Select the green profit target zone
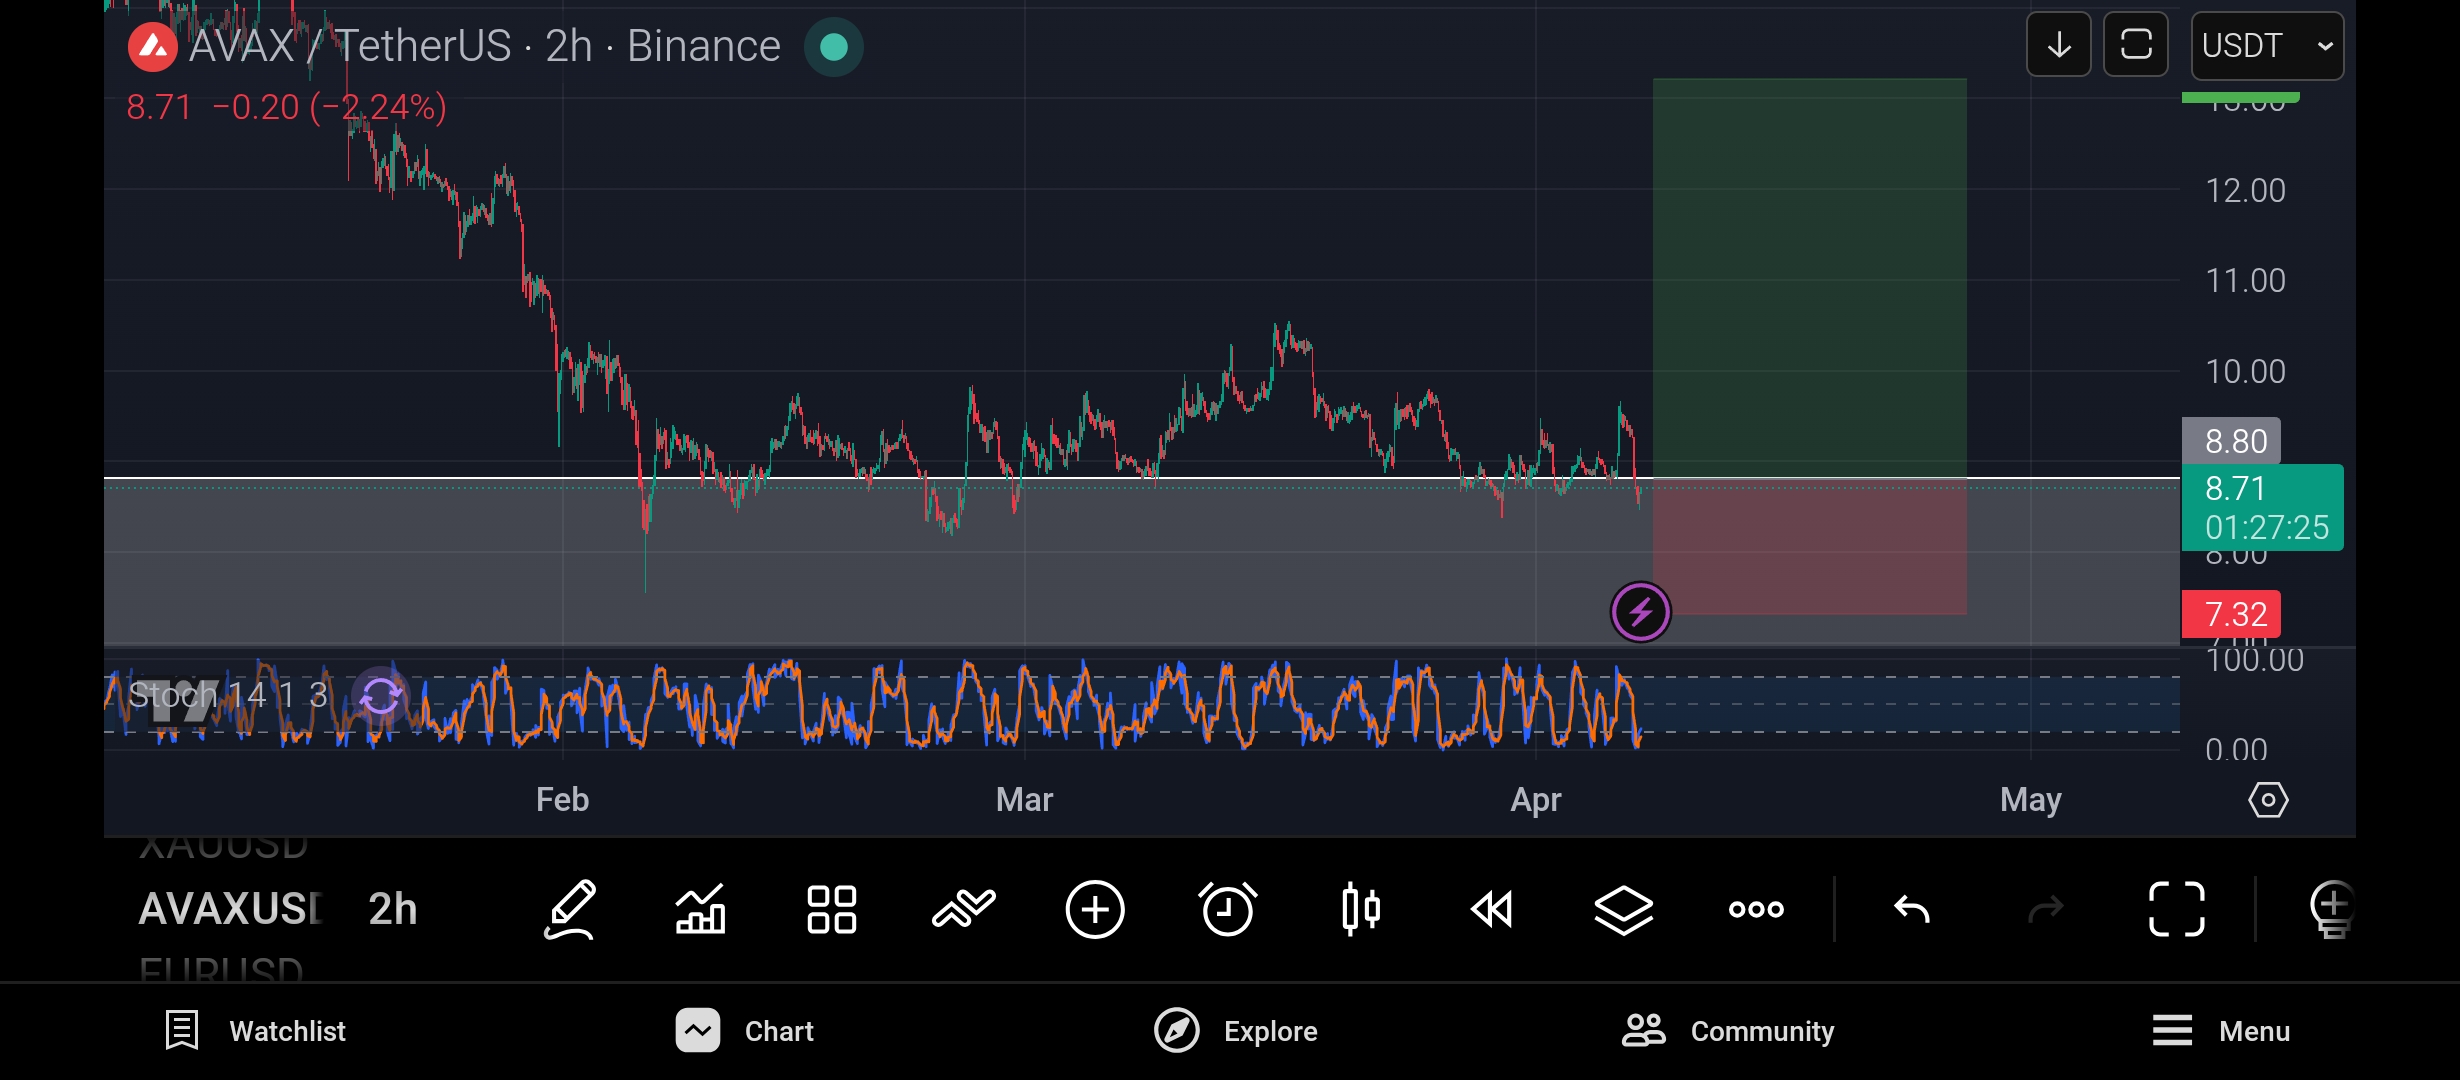Screen dimensions: 2460x1080 [1810, 278]
